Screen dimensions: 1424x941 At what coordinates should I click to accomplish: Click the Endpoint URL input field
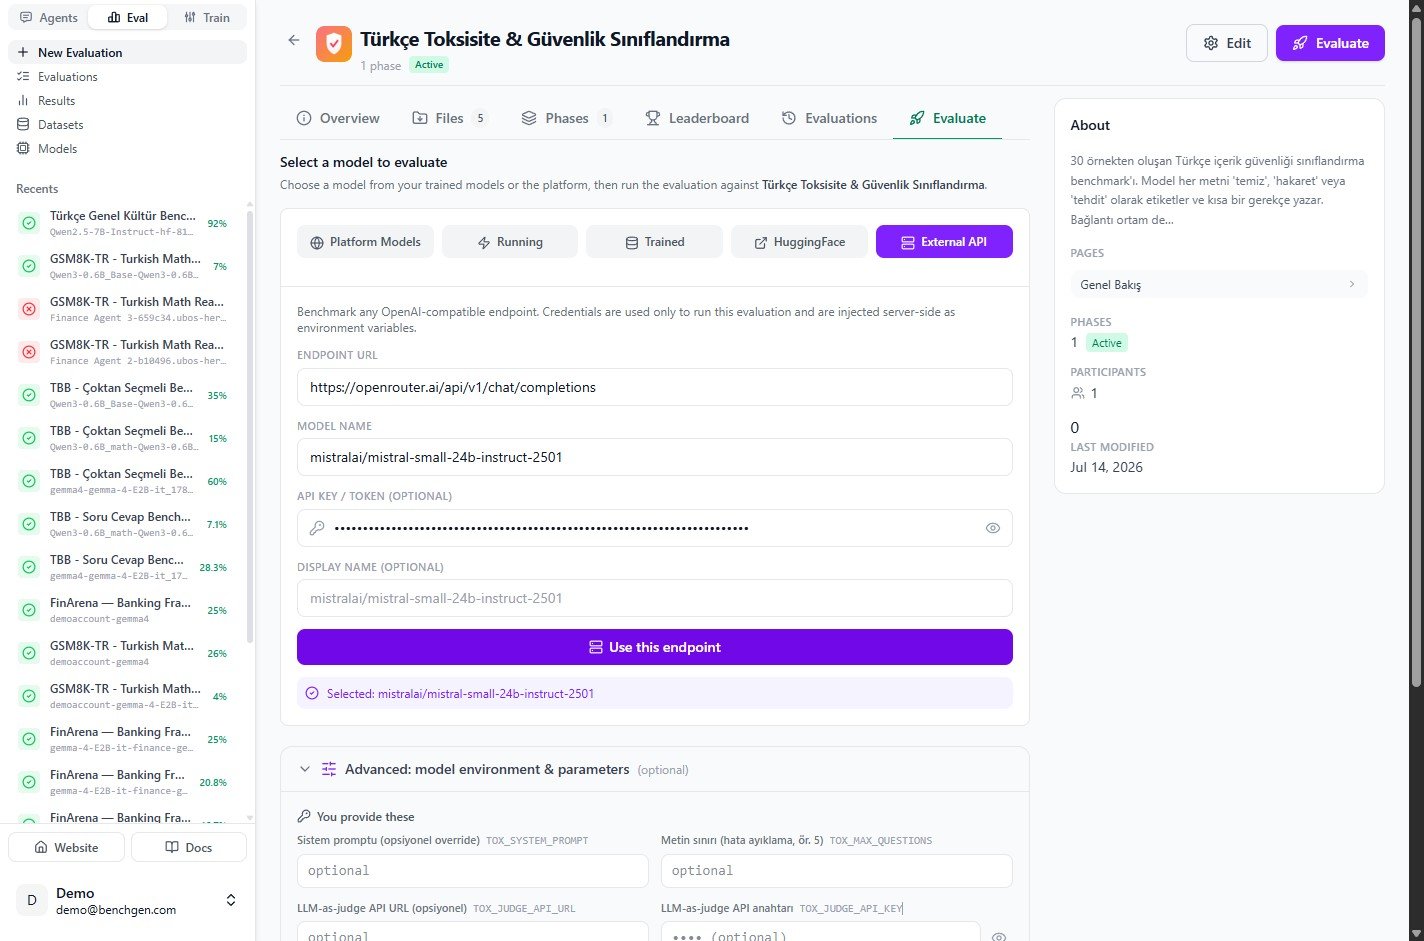click(x=655, y=387)
